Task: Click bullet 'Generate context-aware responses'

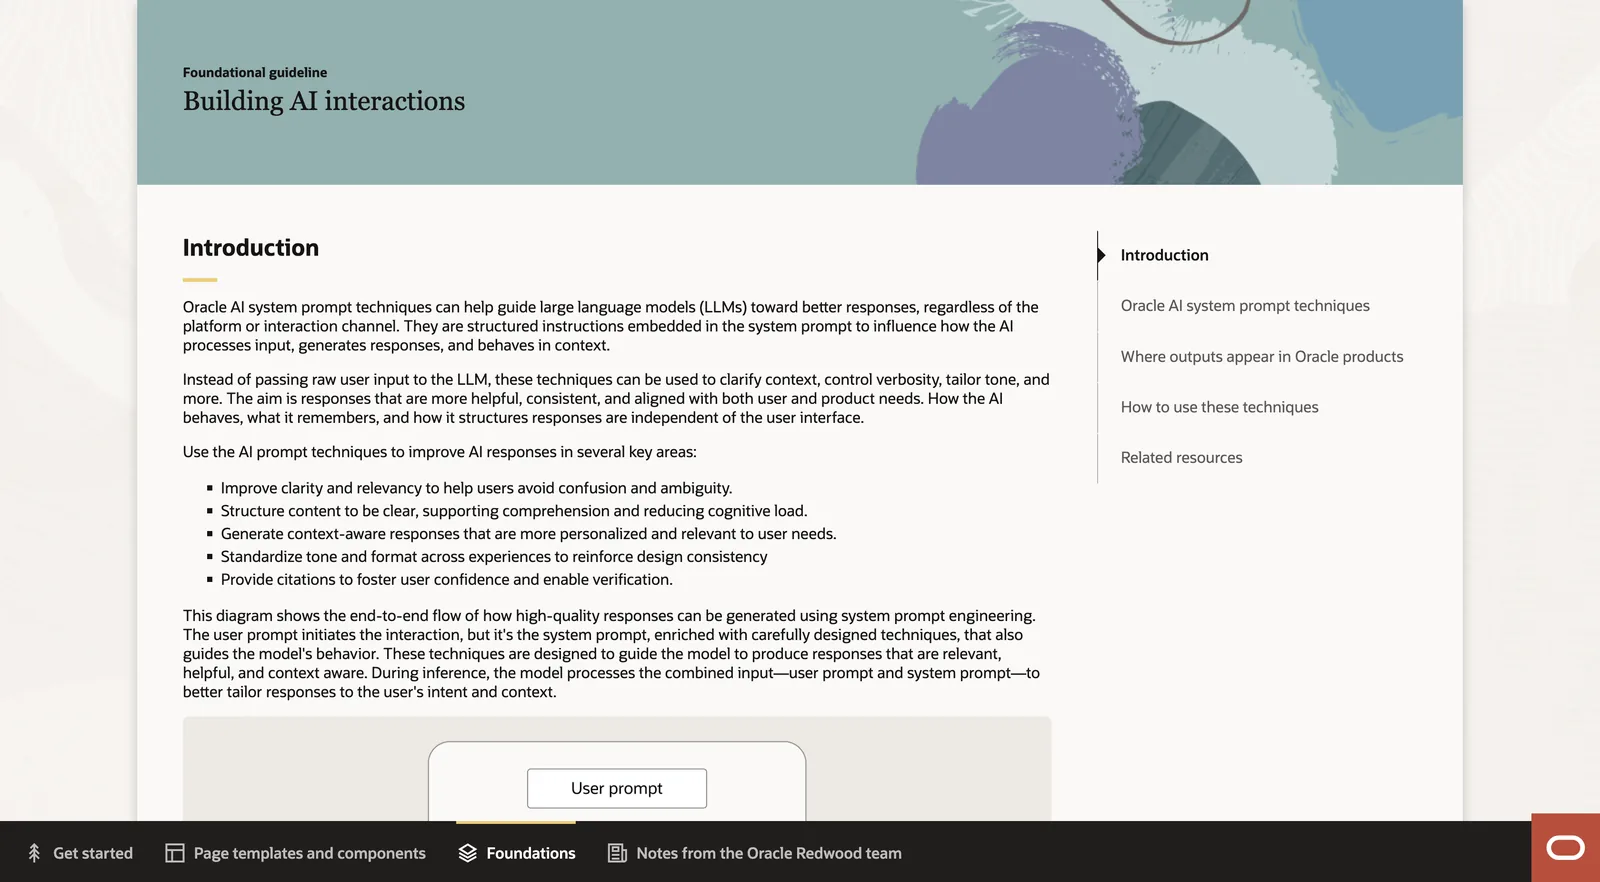Action: 528,534
